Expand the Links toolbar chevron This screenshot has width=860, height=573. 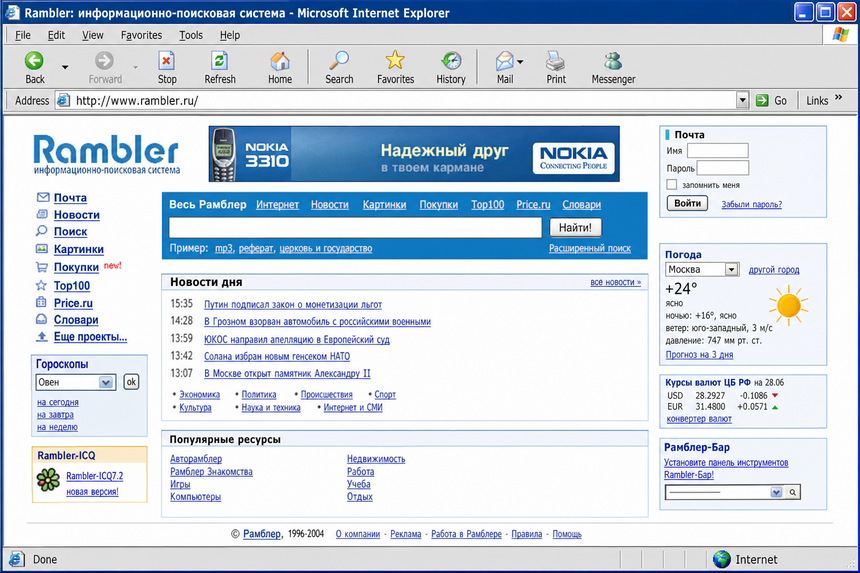[839, 98]
